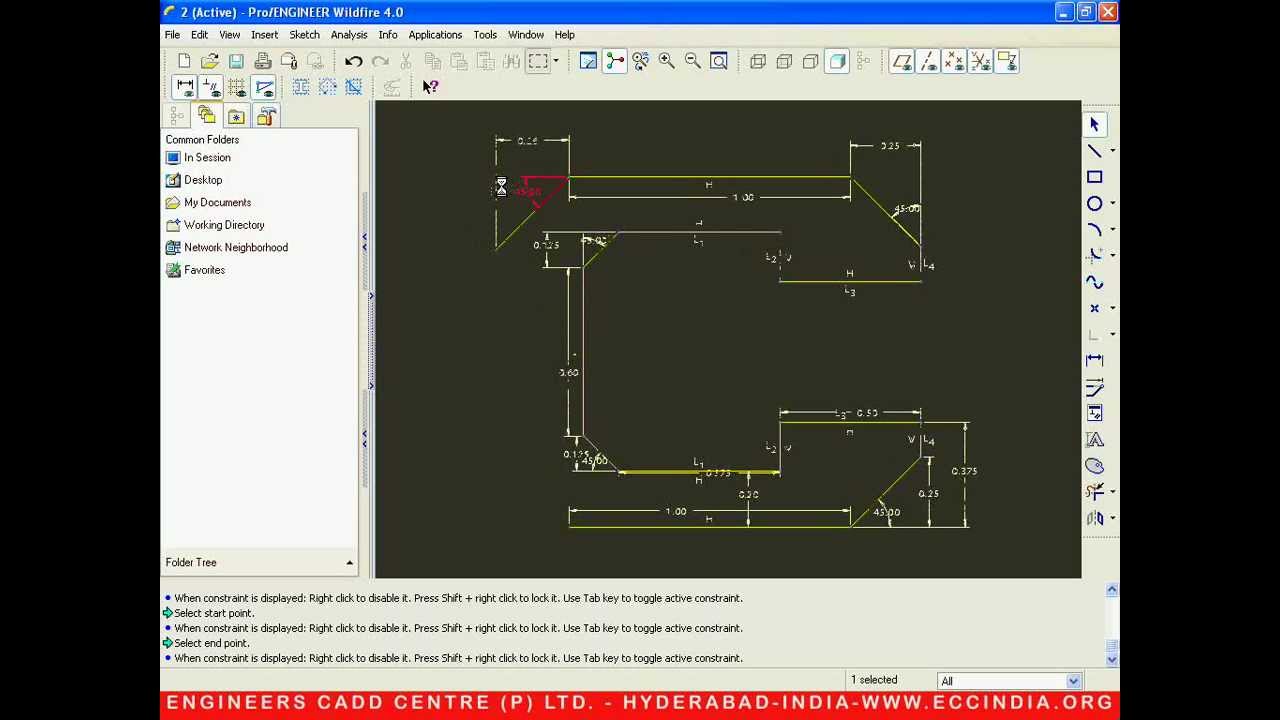Image resolution: width=1280 pixels, height=720 pixels.
Task: Select the Text creation tool
Action: click(x=1095, y=439)
